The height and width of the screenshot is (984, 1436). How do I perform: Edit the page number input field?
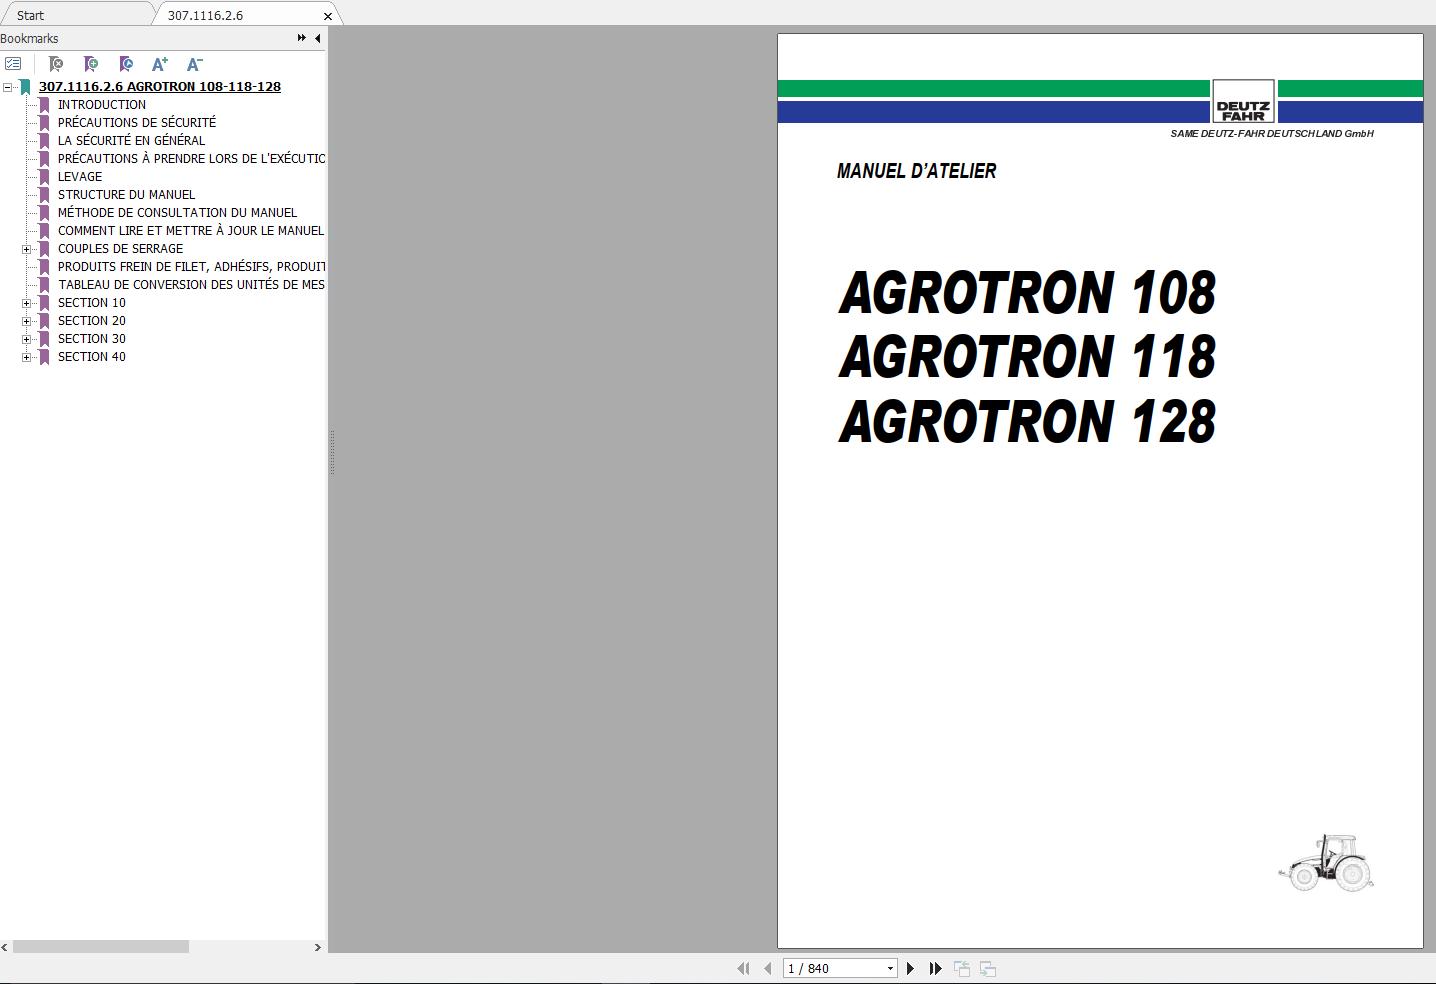(820, 968)
